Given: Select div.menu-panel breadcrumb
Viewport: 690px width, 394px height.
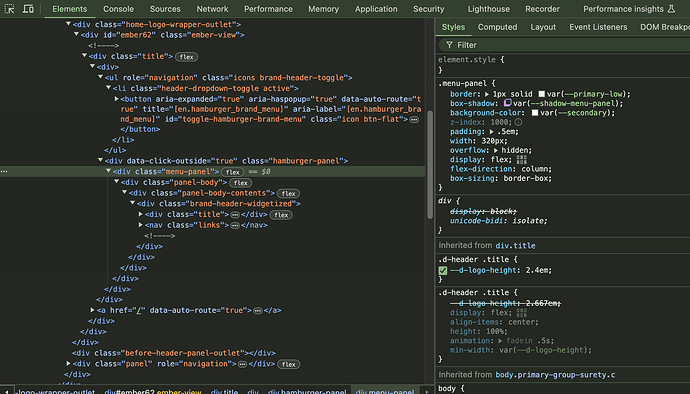Looking at the screenshot, I should [x=385, y=391].
